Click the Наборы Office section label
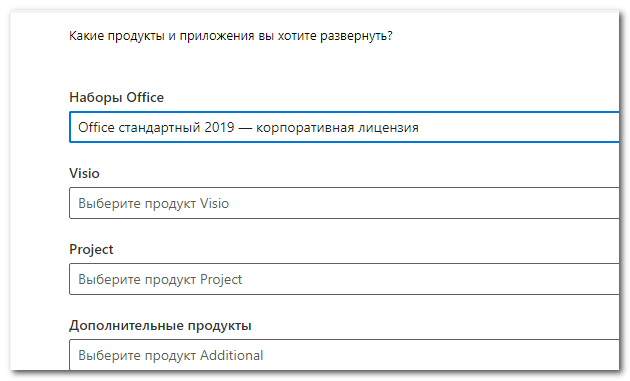This screenshot has width=630, height=381. [x=117, y=97]
